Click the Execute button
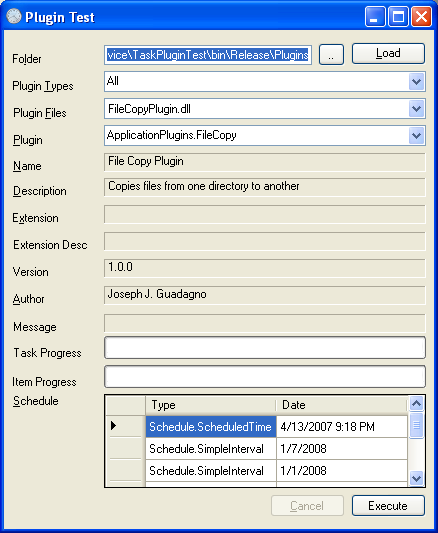This screenshot has width=438, height=533. (x=388, y=505)
